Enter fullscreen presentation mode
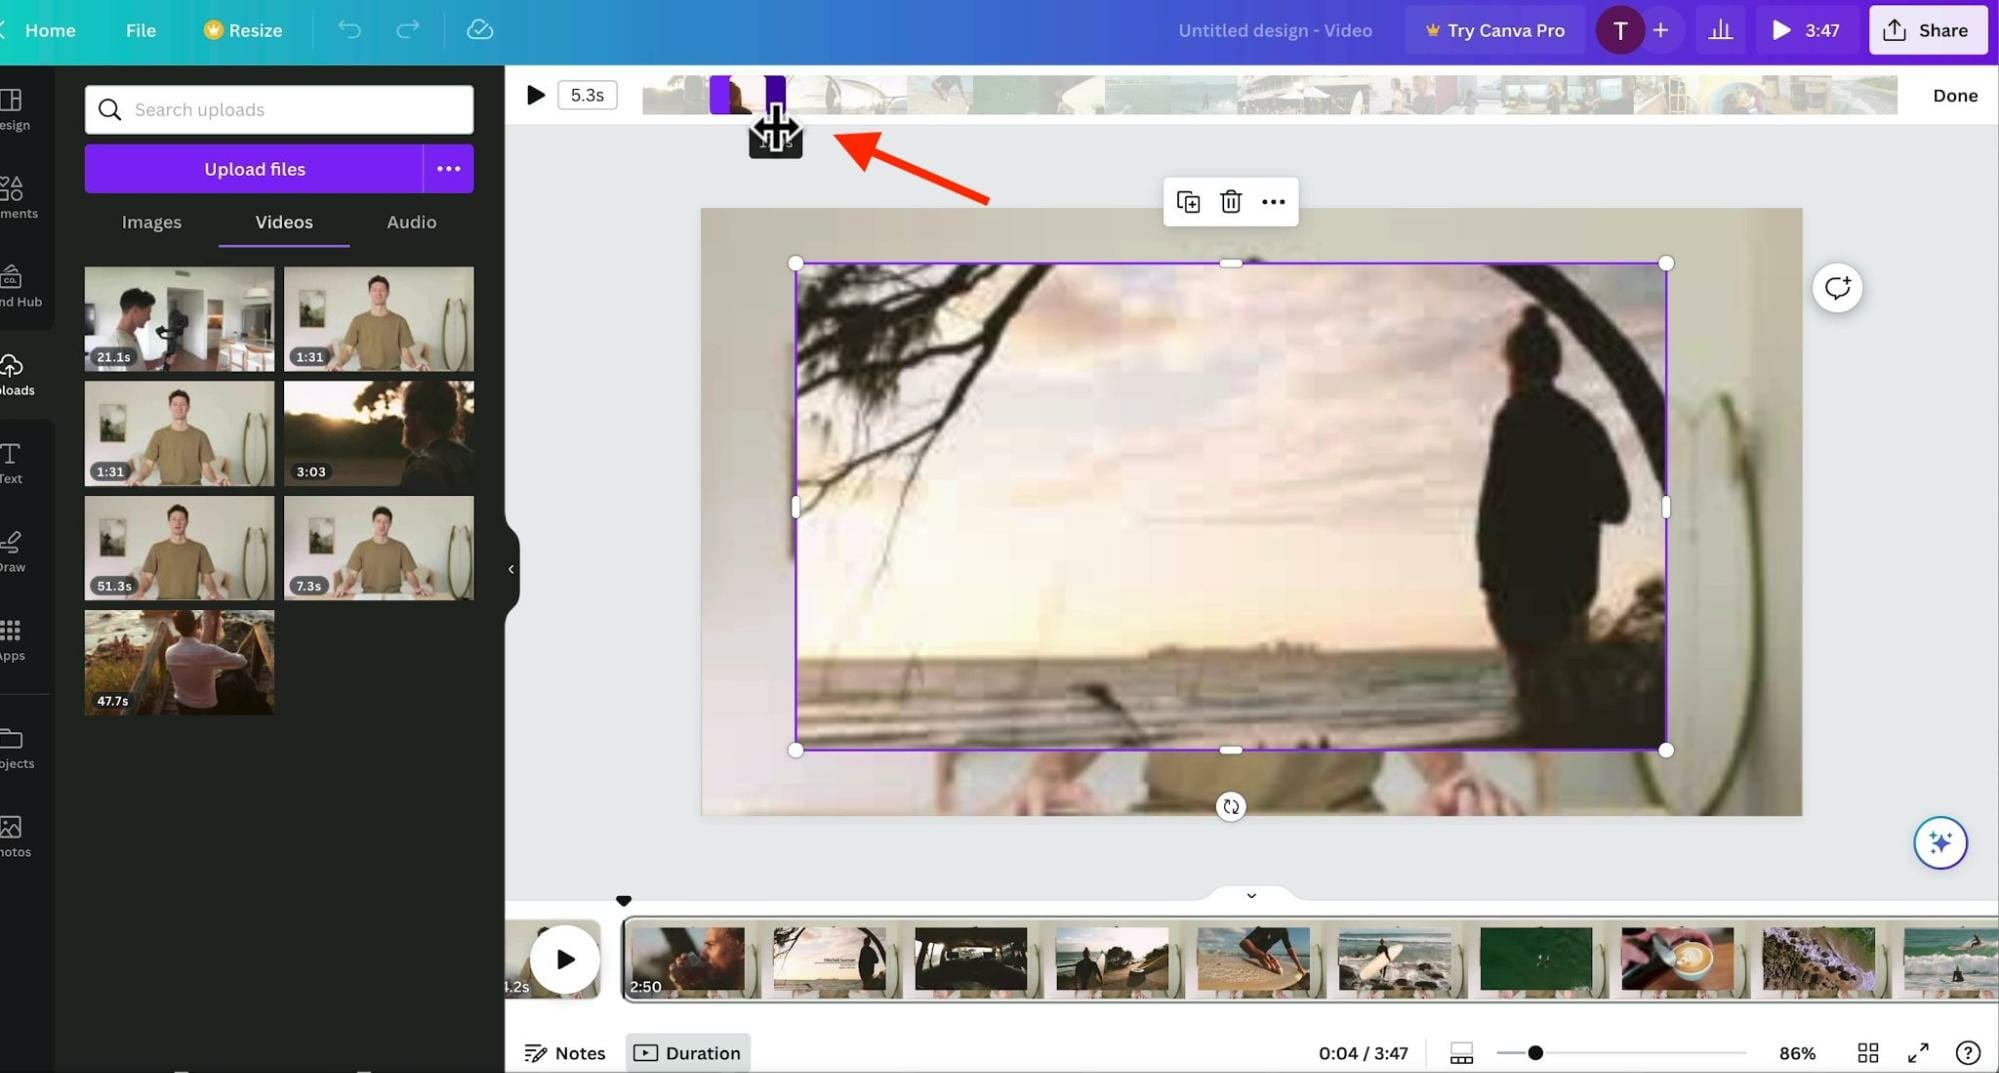Image resolution: width=1999 pixels, height=1073 pixels. tap(1917, 1053)
